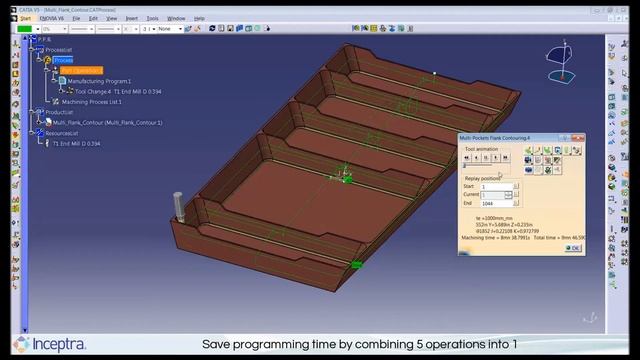Open the Window menu
This screenshot has height=360, width=640.
pos(176,19)
